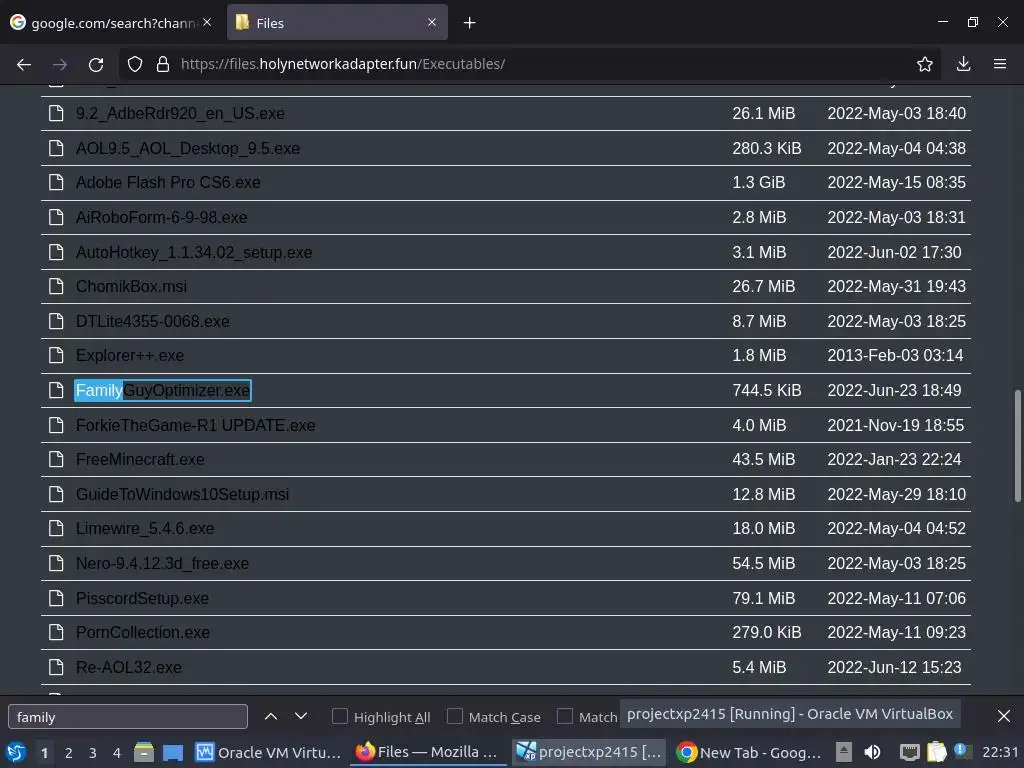
Task: Click the blue show desktop taskbar icon
Action: click(173, 752)
